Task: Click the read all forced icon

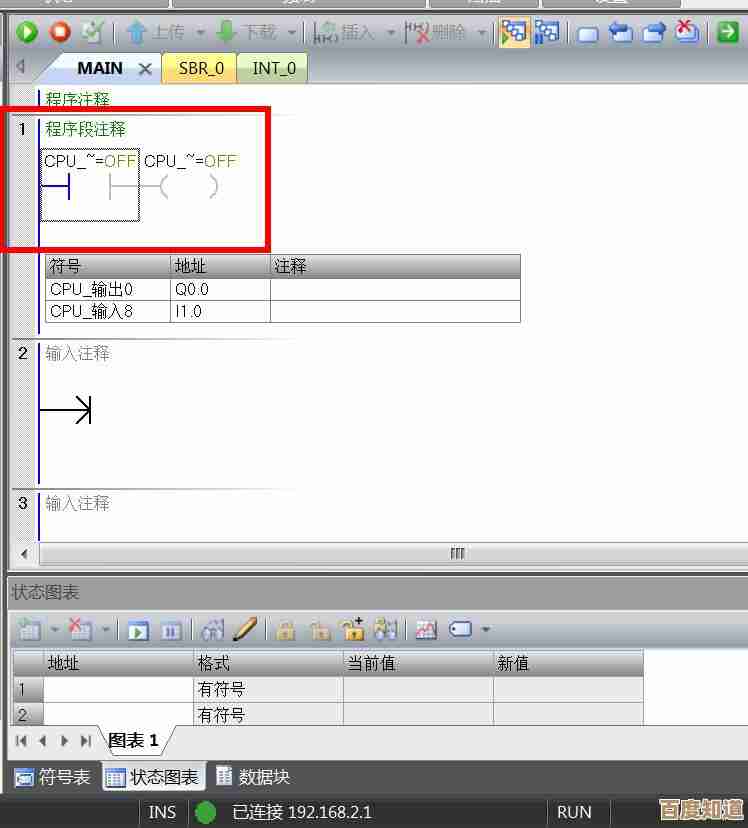Action: (x=385, y=629)
